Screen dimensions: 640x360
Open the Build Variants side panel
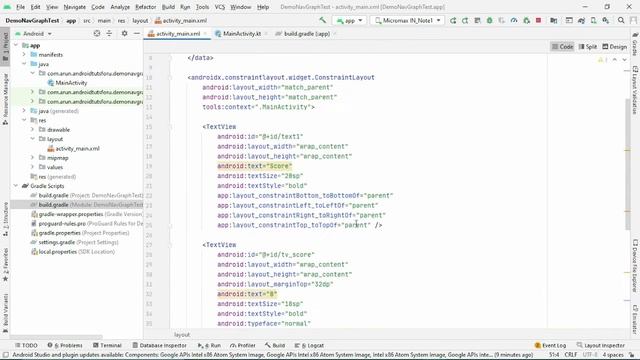point(5,313)
